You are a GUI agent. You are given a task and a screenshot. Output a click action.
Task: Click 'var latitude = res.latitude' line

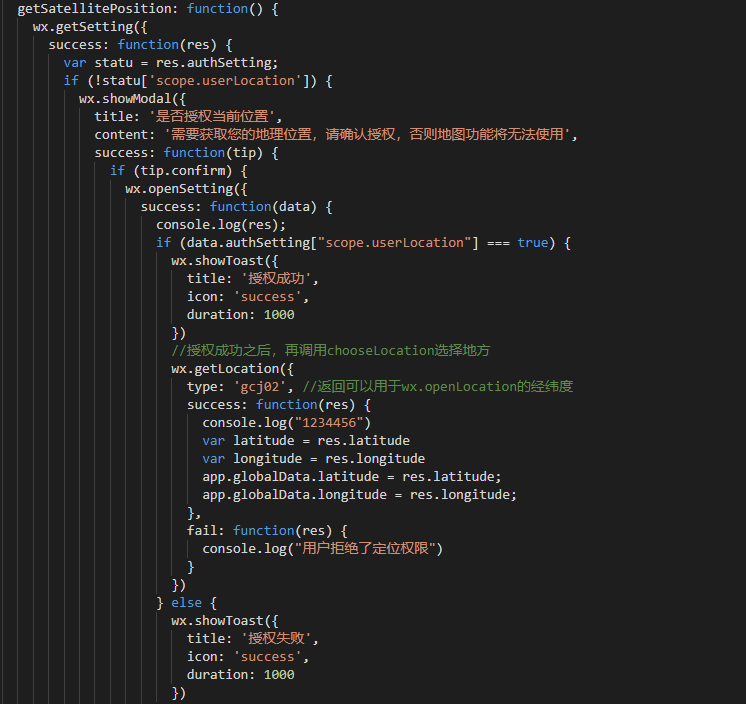[x=305, y=441]
